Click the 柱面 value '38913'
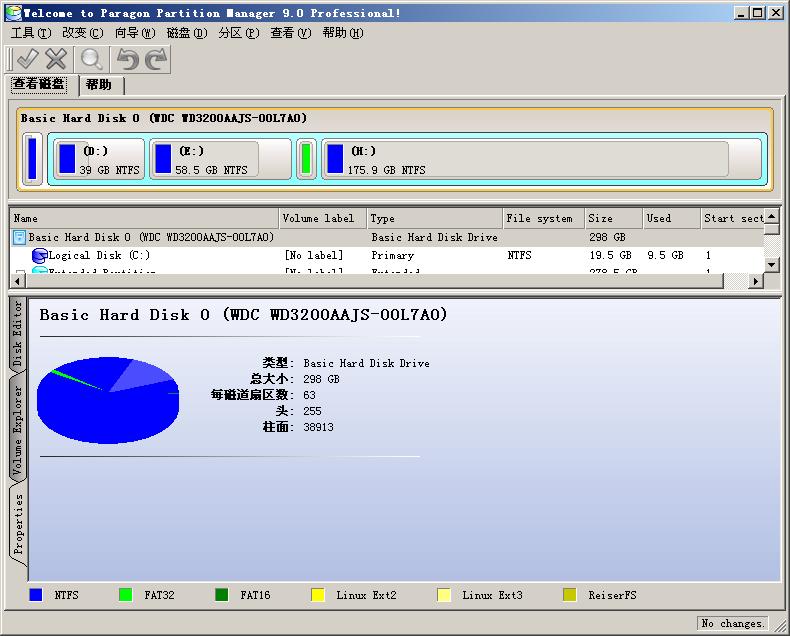 [x=318, y=427]
